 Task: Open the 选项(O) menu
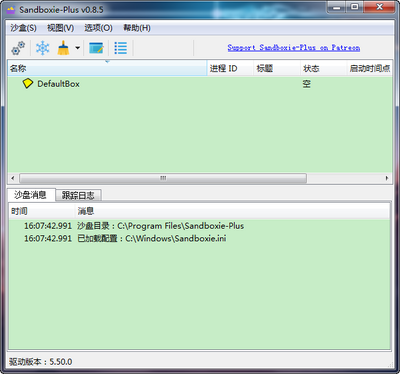coord(98,28)
